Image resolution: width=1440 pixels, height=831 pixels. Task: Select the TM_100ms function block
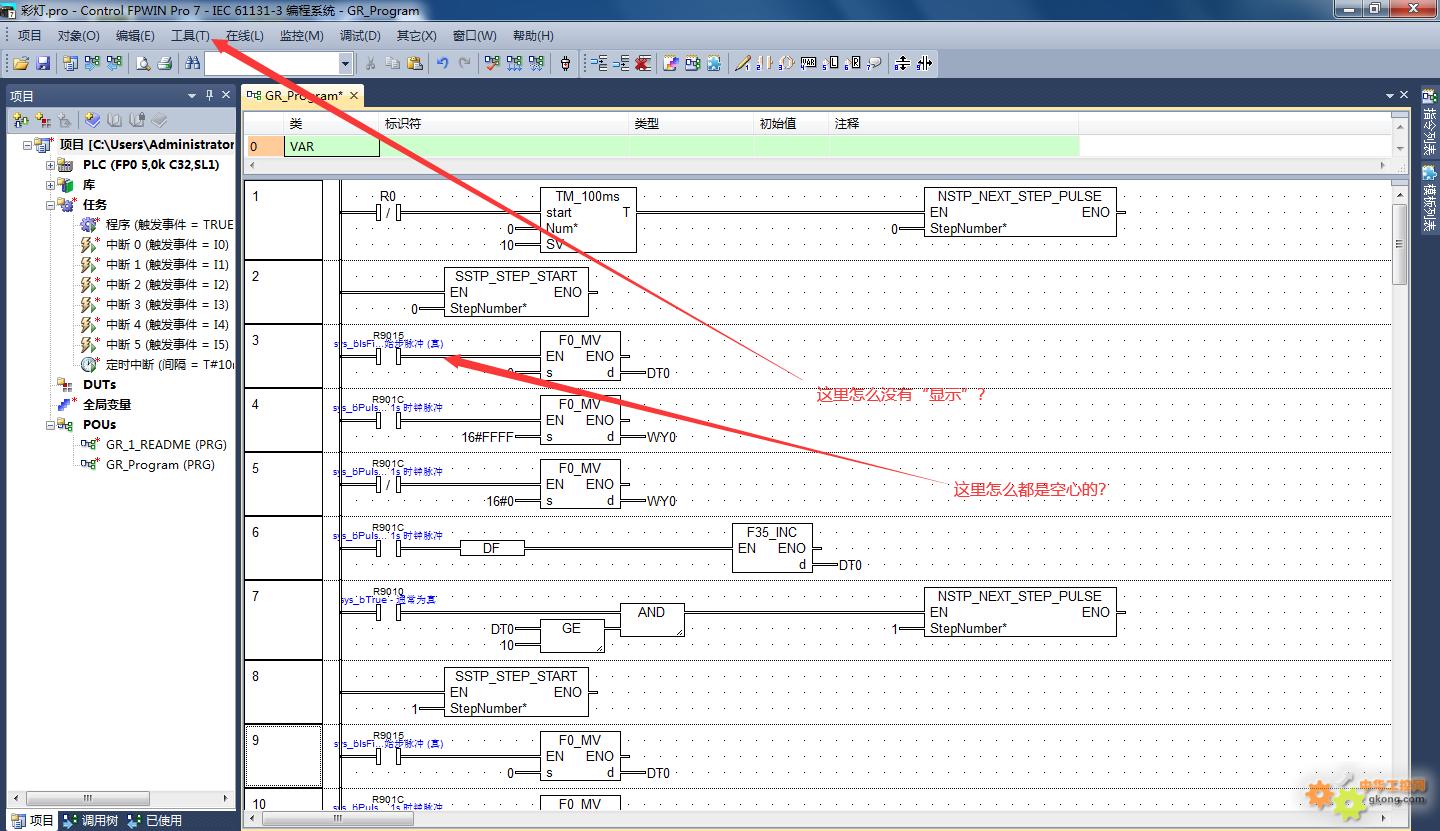(x=588, y=220)
